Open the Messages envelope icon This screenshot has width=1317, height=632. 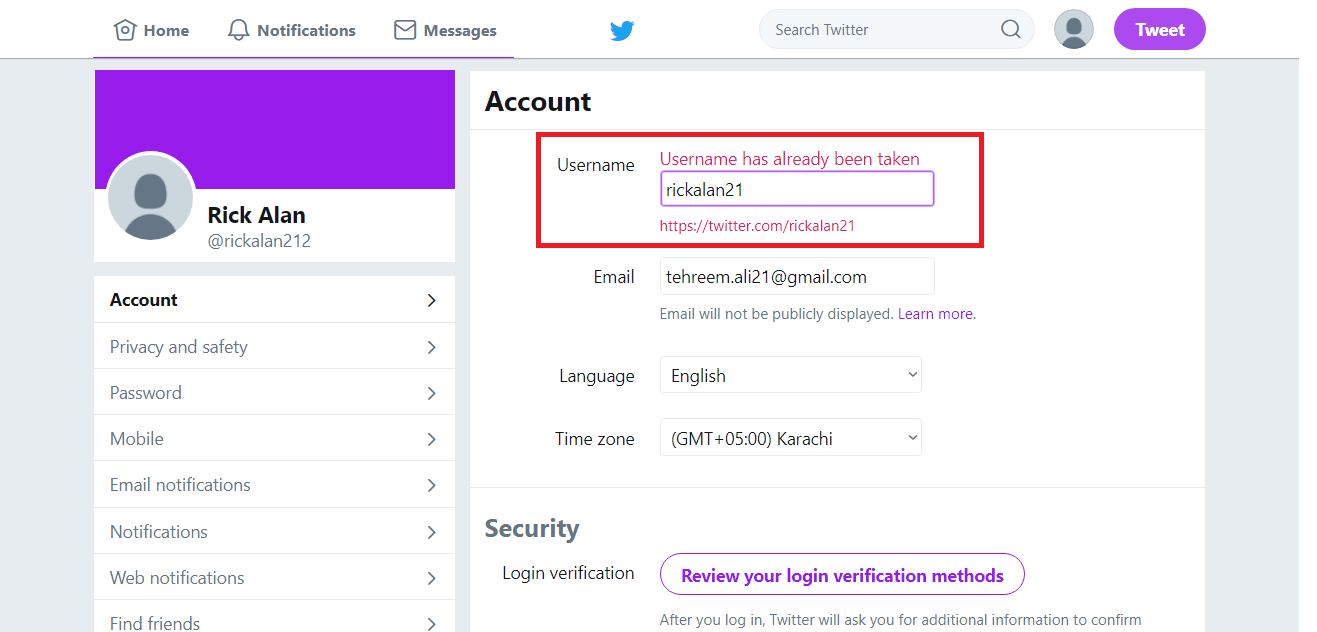pyautogui.click(x=404, y=29)
